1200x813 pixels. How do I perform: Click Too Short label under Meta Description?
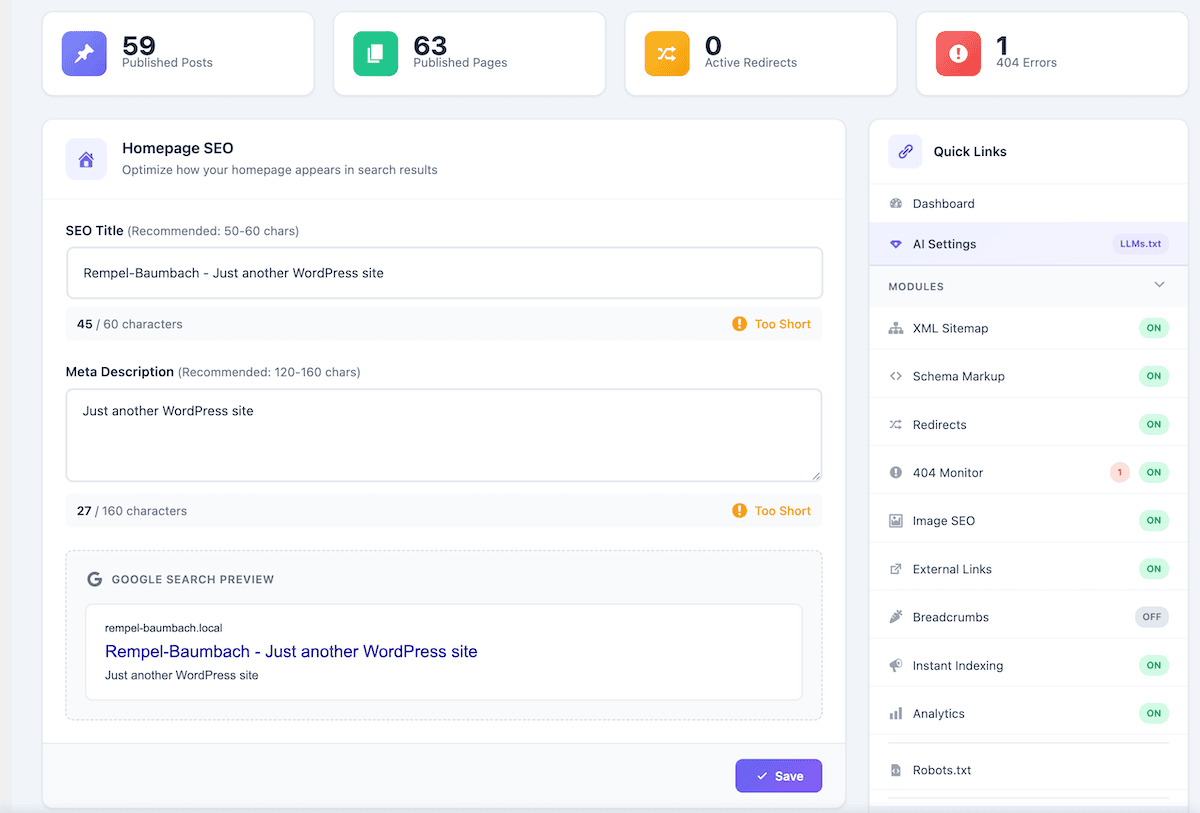pyautogui.click(x=783, y=511)
